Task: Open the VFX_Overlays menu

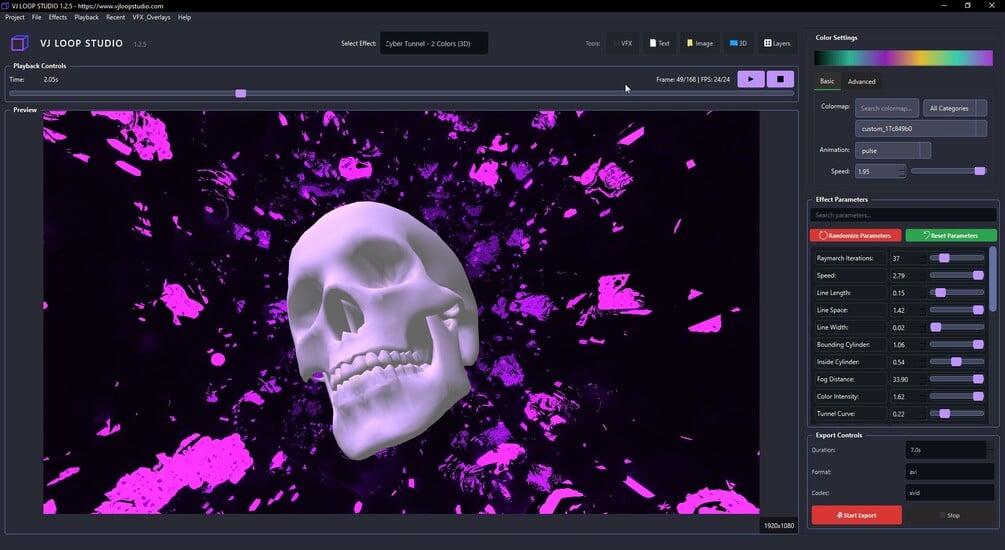Action: [151, 17]
